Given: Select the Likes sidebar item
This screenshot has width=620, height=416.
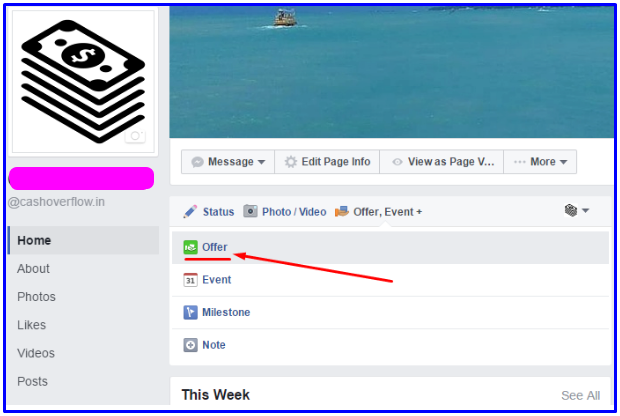Looking at the screenshot, I should point(32,325).
